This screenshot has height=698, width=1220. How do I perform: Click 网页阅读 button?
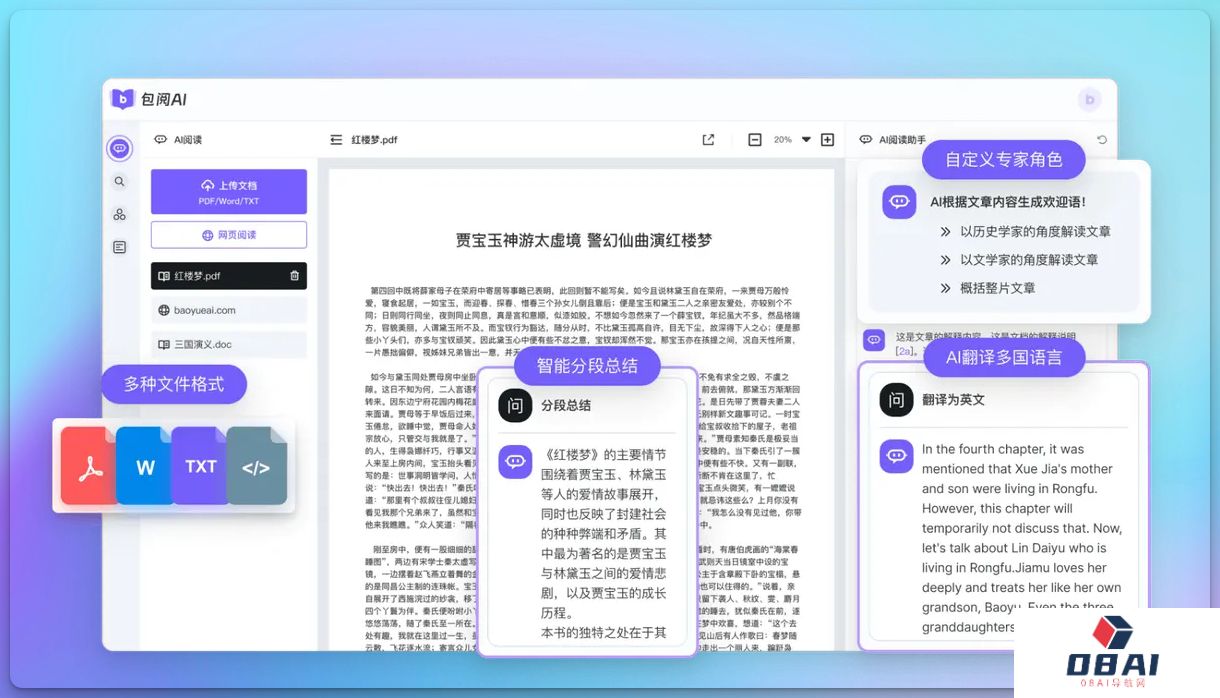click(229, 235)
